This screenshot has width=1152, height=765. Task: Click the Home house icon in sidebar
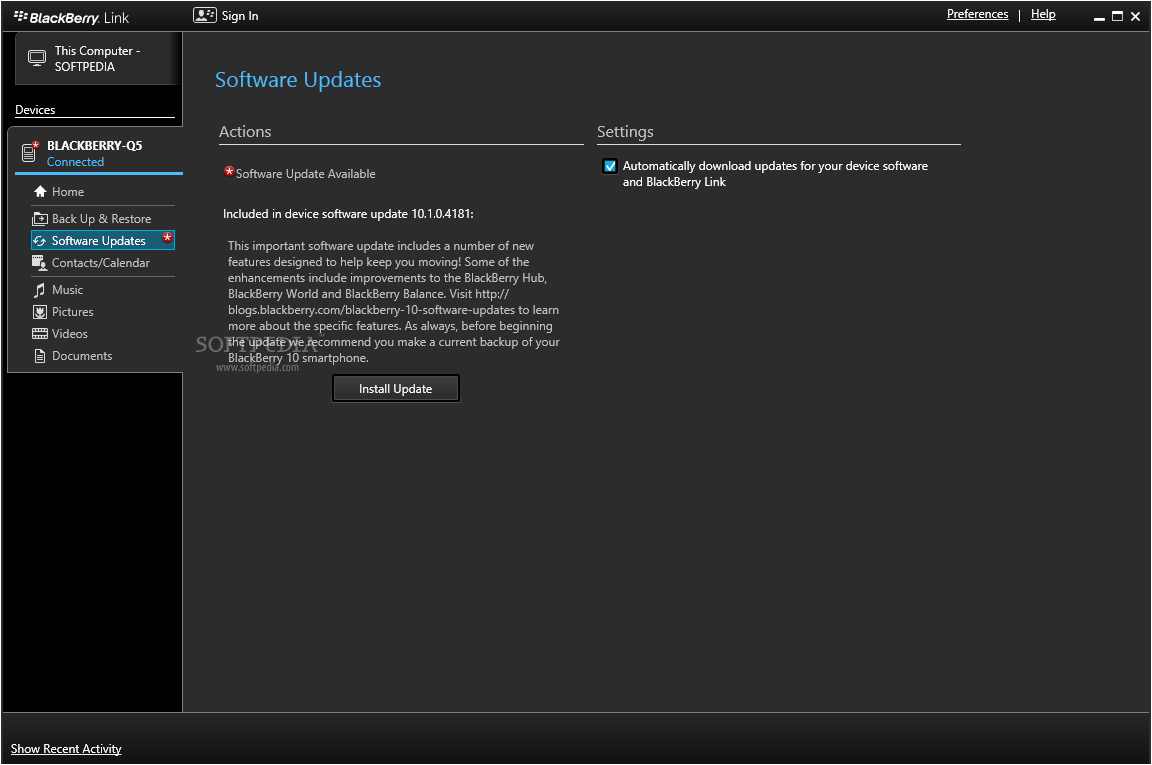pyautogui.click(x=40, y=191)
